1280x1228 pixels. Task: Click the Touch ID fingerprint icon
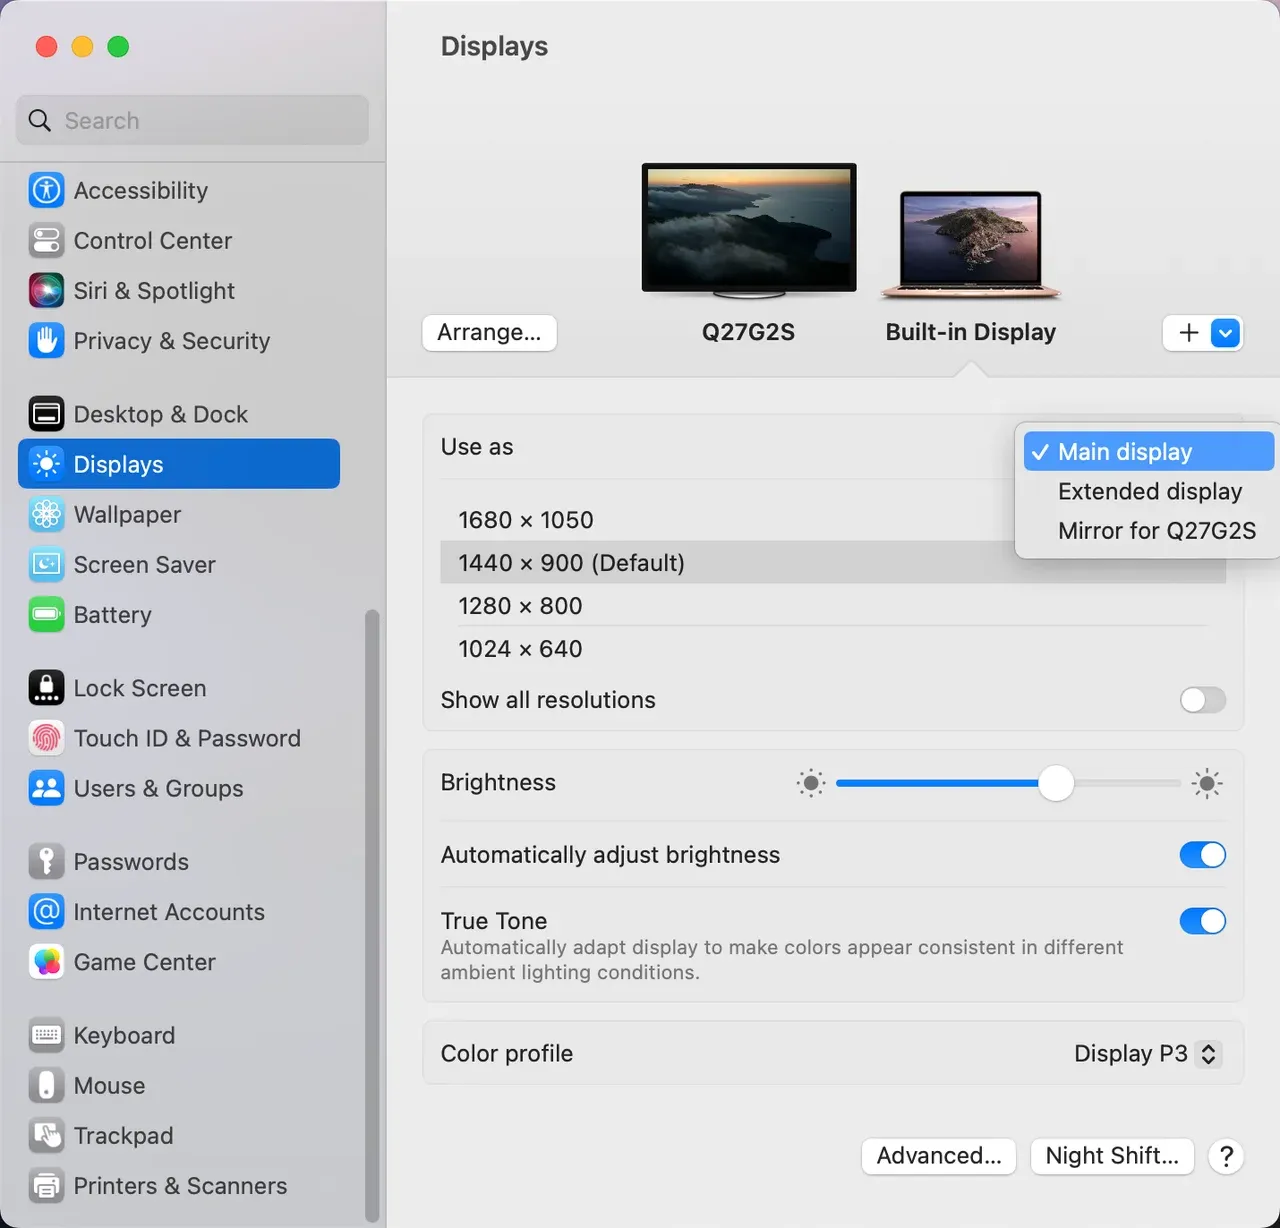pyautogui.click(x=46, y=738)
